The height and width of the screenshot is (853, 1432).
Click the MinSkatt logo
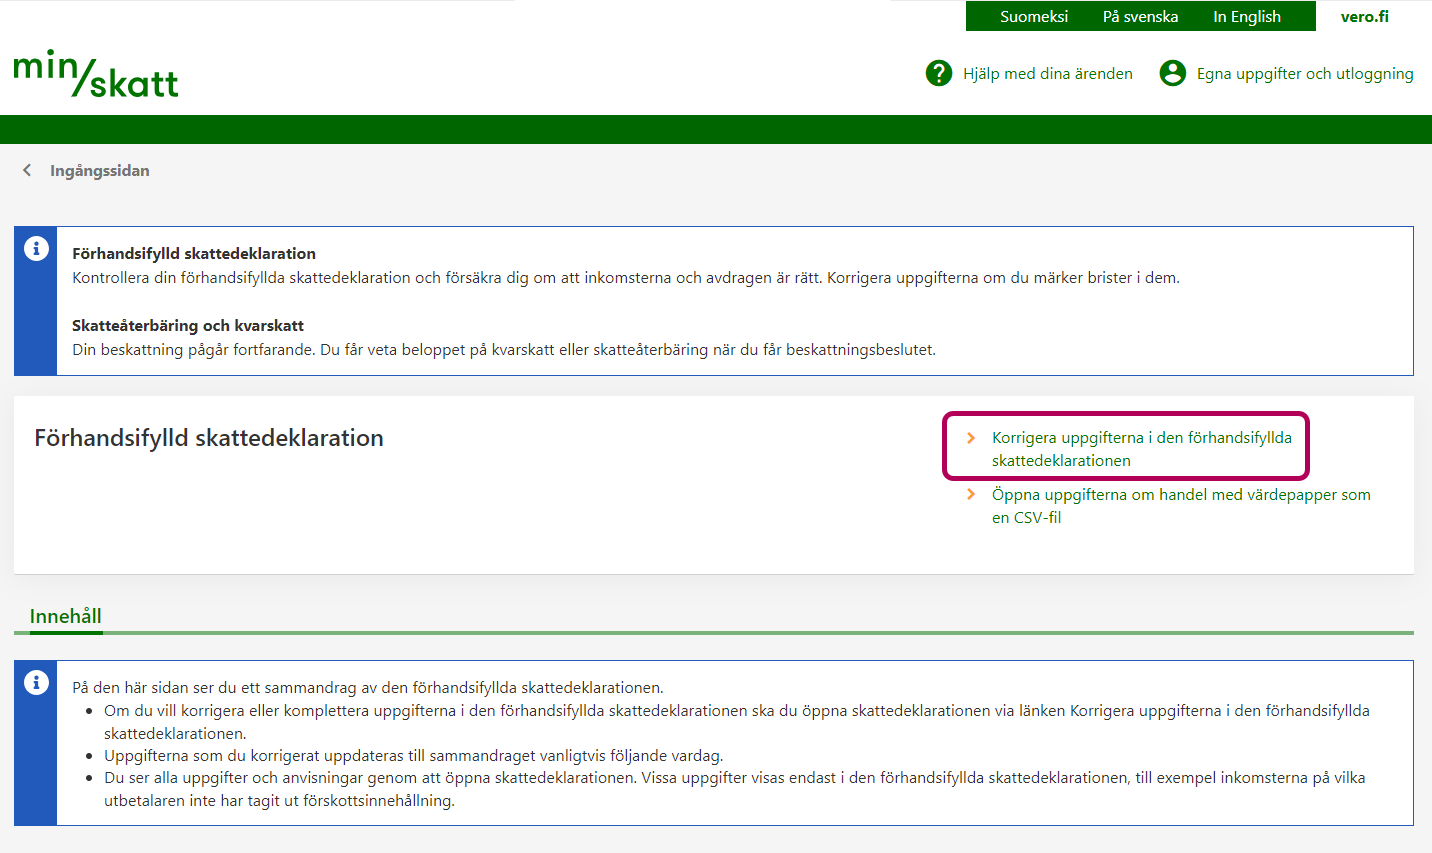(x=96, y=74)
